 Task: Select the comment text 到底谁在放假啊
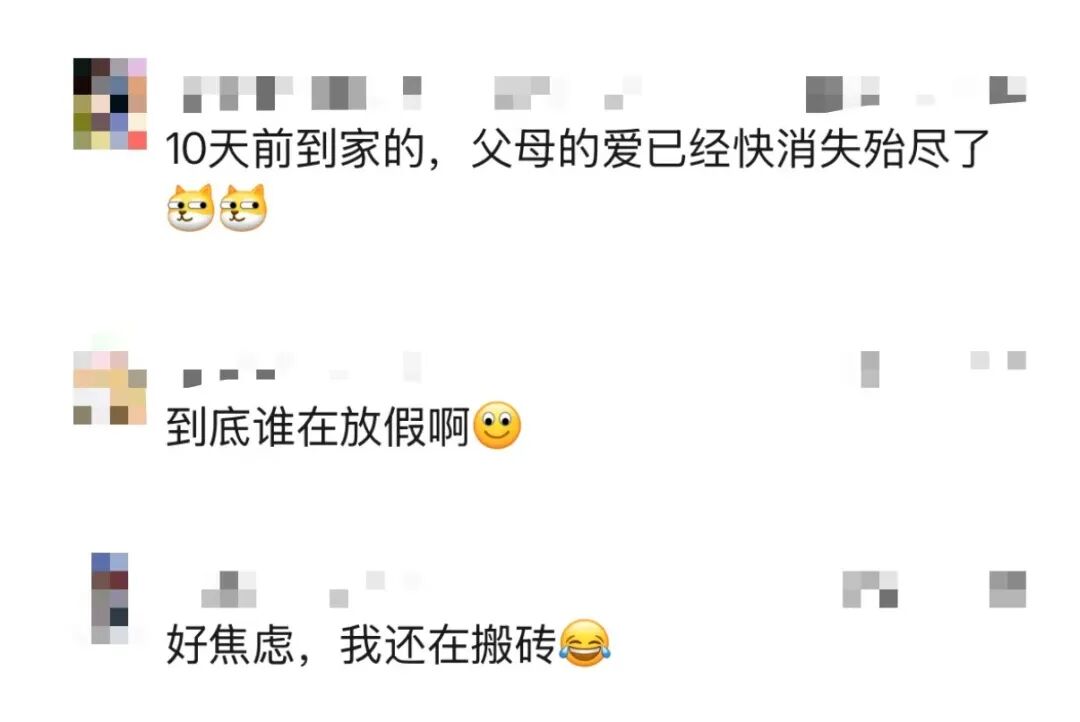318,427
